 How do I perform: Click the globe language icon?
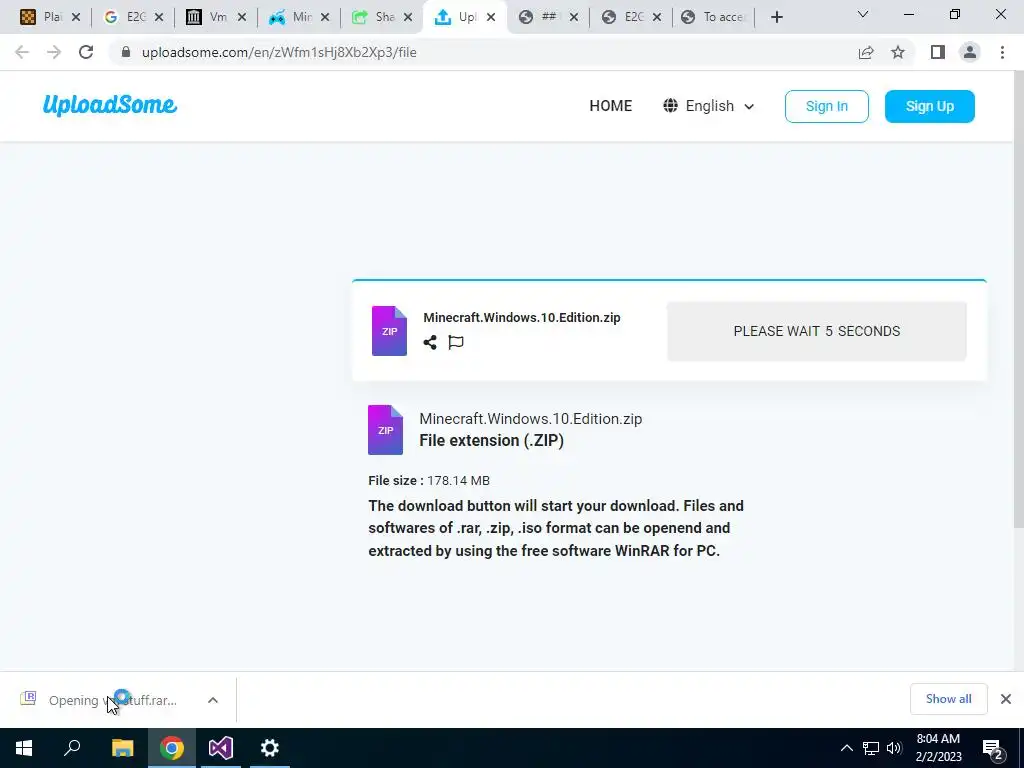(x=670, y=106)
